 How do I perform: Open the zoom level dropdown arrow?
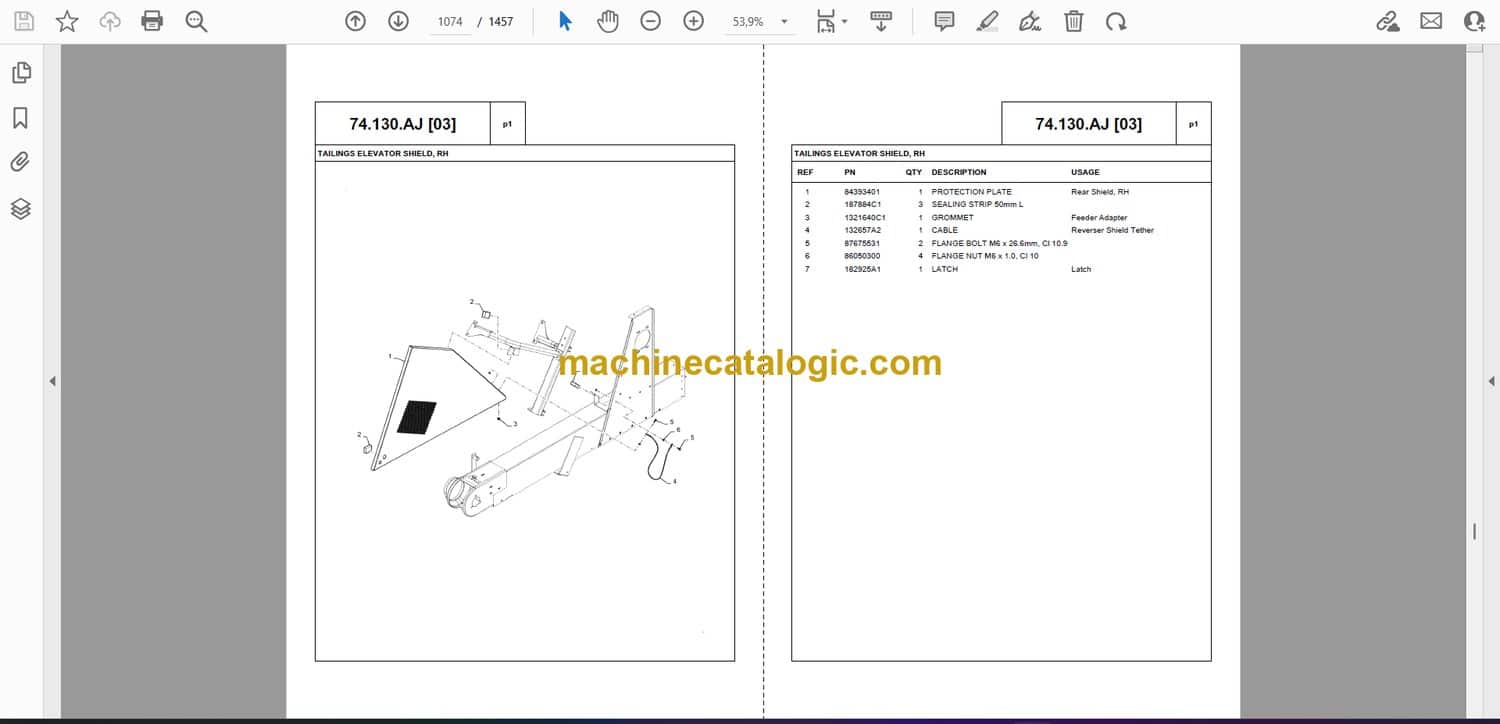[784, 21]
